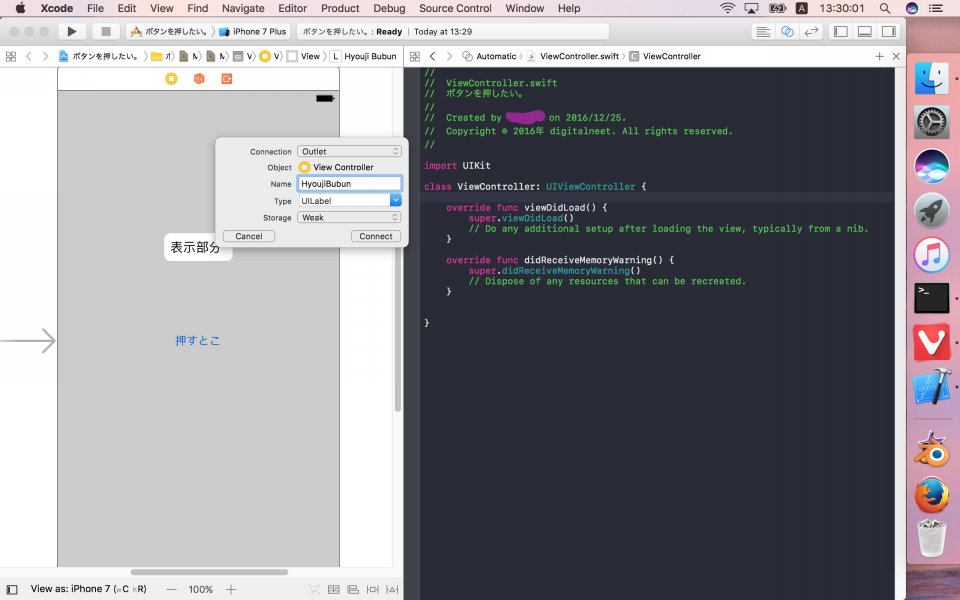960x600 pixels.
Task: Zoom in the storyboard canvas
Action: click(231, 590)
